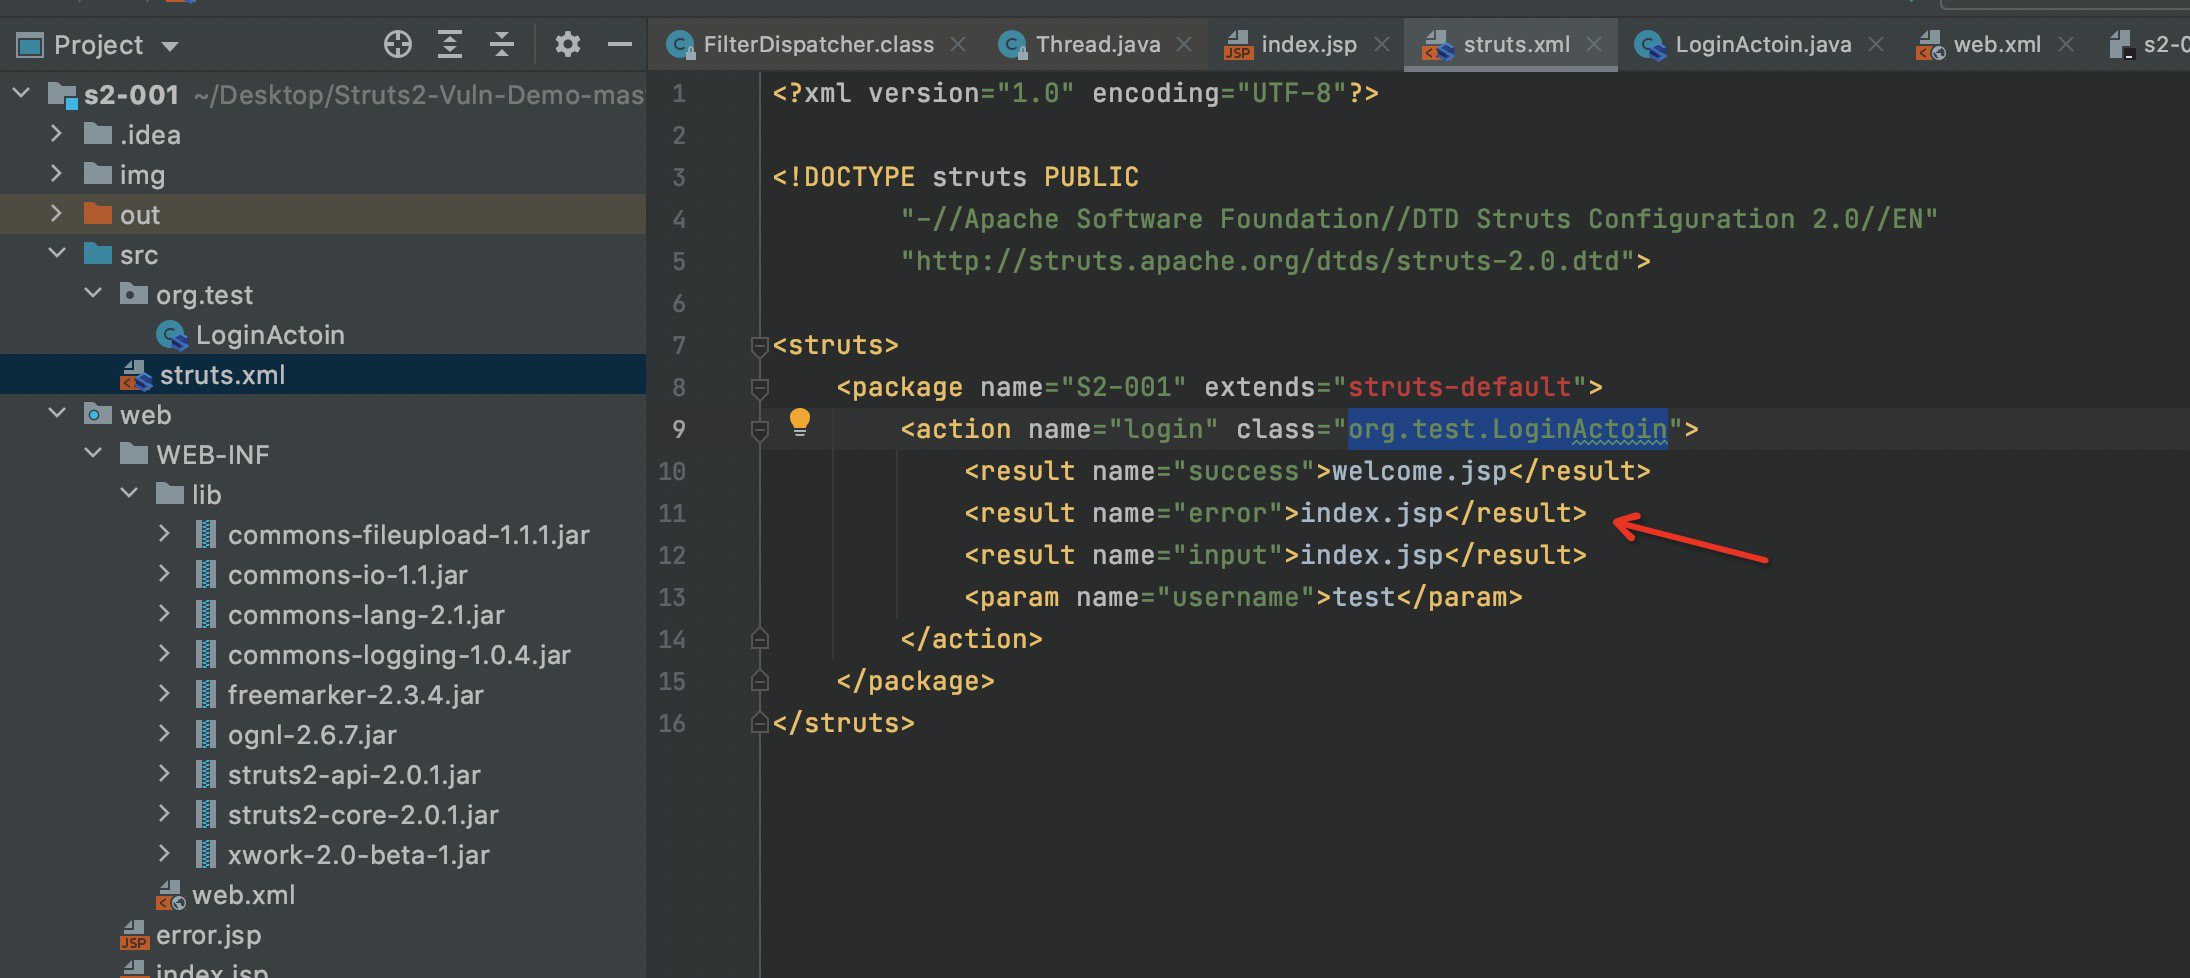Select commons-io-1.1.jar in lib

click(x=348, y=575)
